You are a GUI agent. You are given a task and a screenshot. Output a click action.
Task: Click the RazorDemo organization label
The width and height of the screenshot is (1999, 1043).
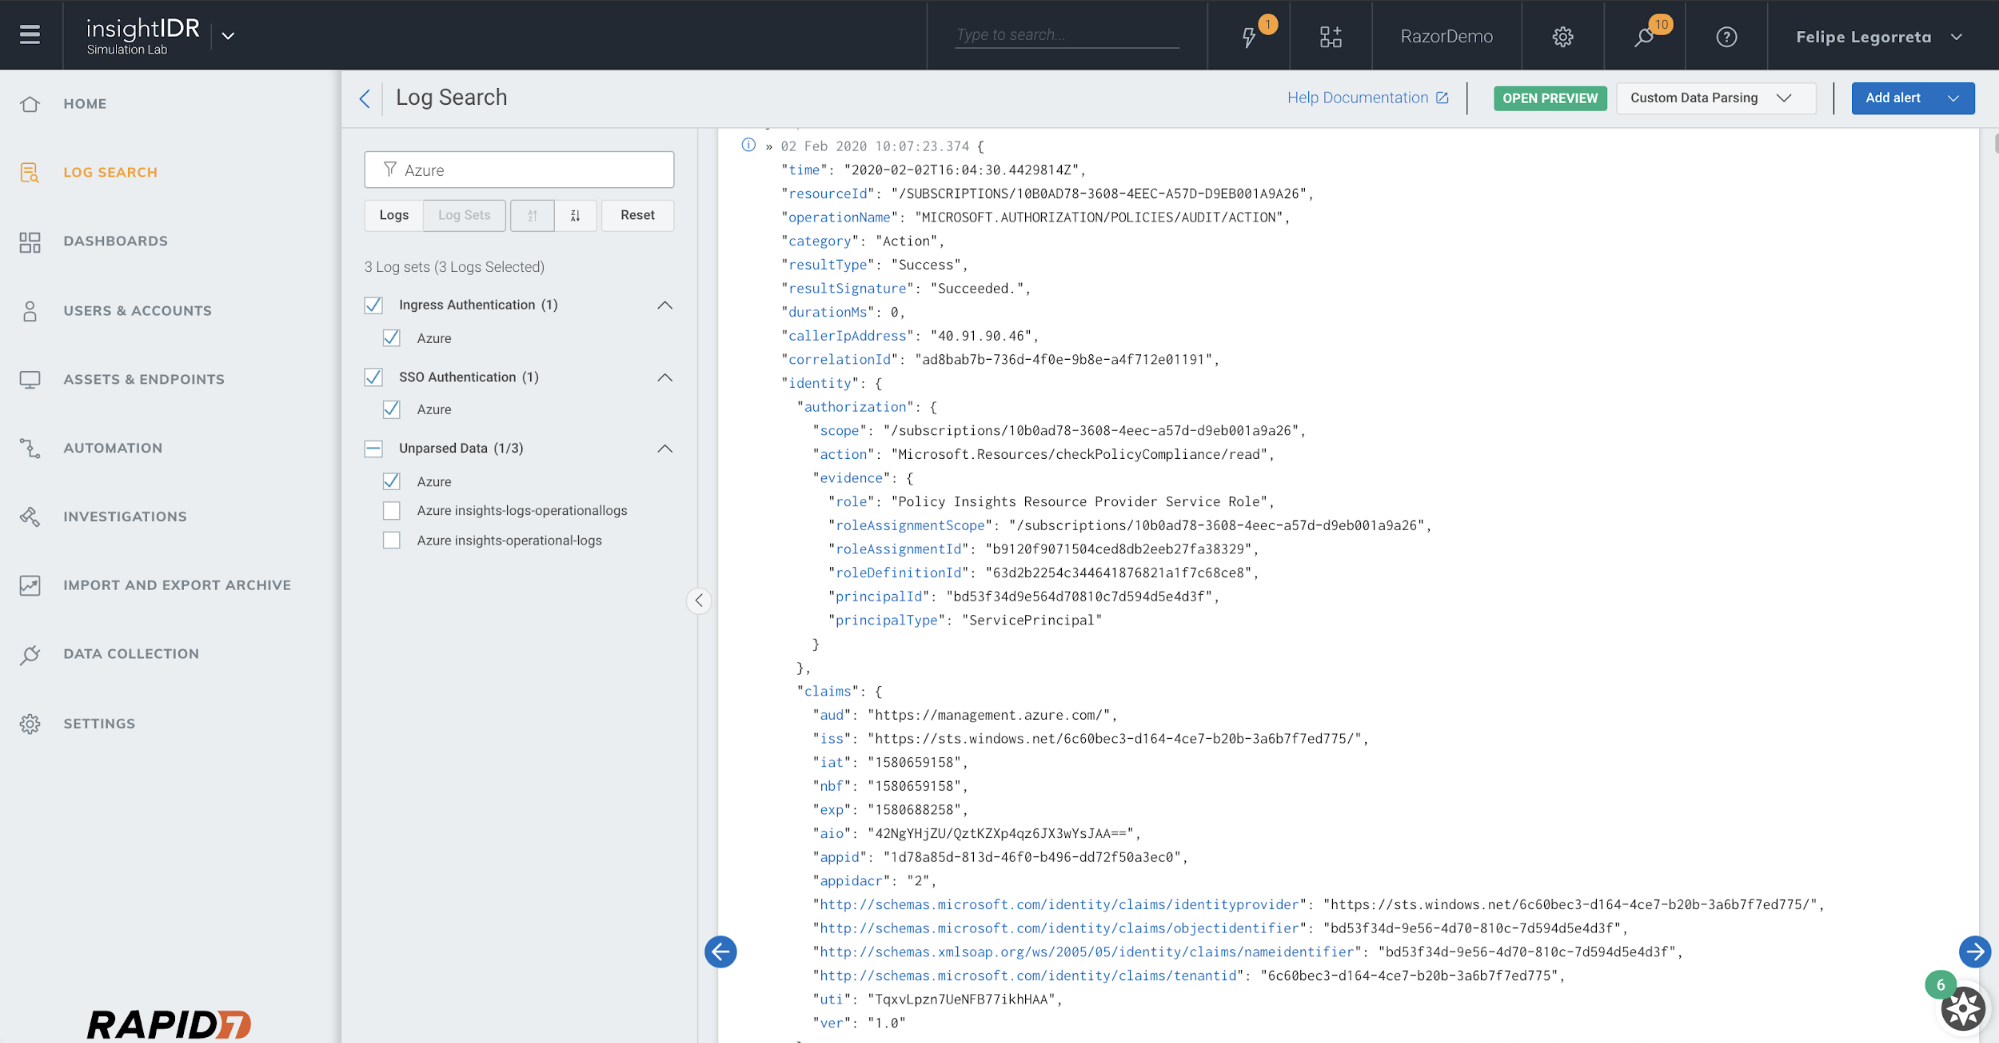tap(1446, 37)
